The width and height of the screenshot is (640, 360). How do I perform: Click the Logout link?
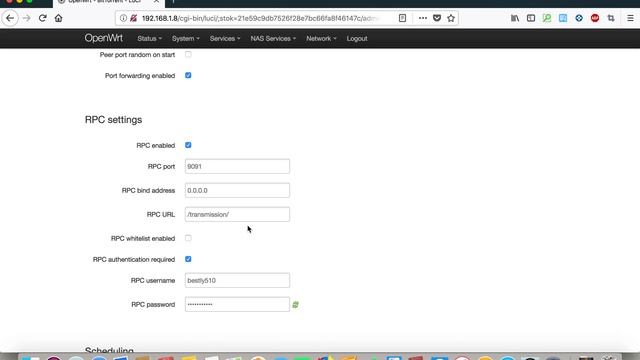click(x=357, y=38)
